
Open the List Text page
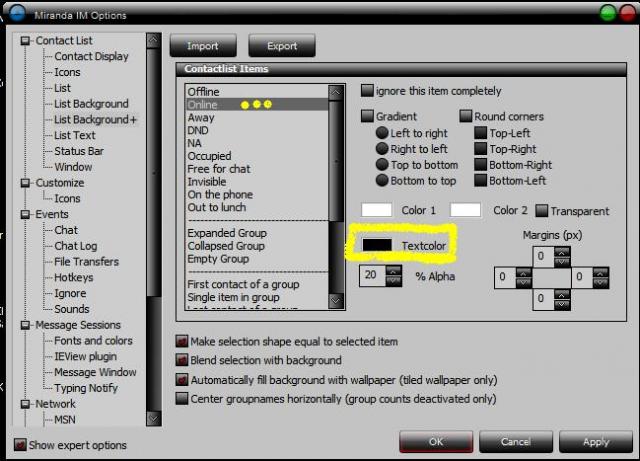pyautogui.click(x=75, y=135)
